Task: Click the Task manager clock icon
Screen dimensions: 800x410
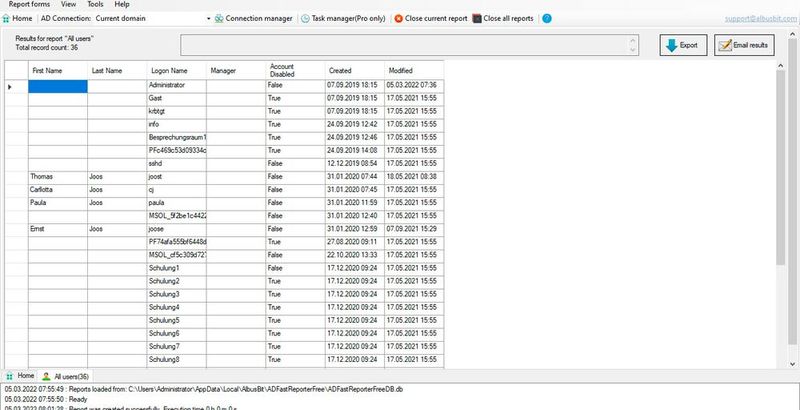Action: pyautogui.click(x=305, y=18)
